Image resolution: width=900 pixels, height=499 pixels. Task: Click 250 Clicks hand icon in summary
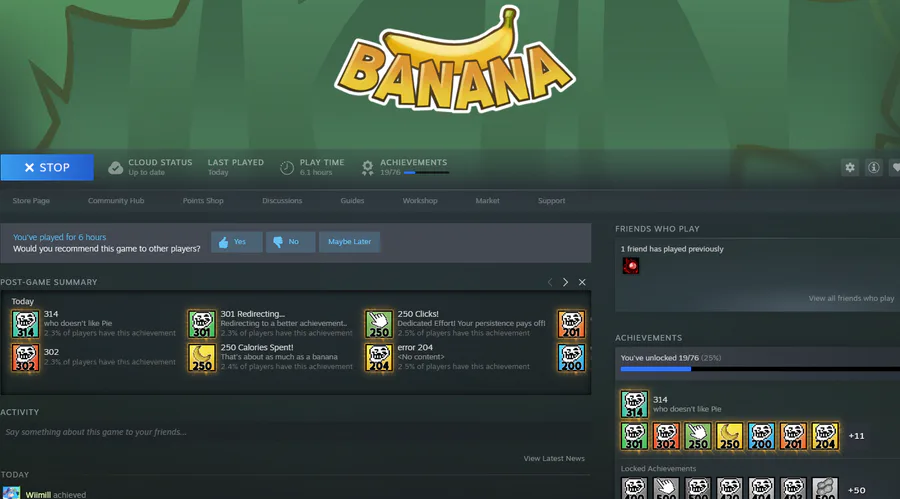[379, 324]
